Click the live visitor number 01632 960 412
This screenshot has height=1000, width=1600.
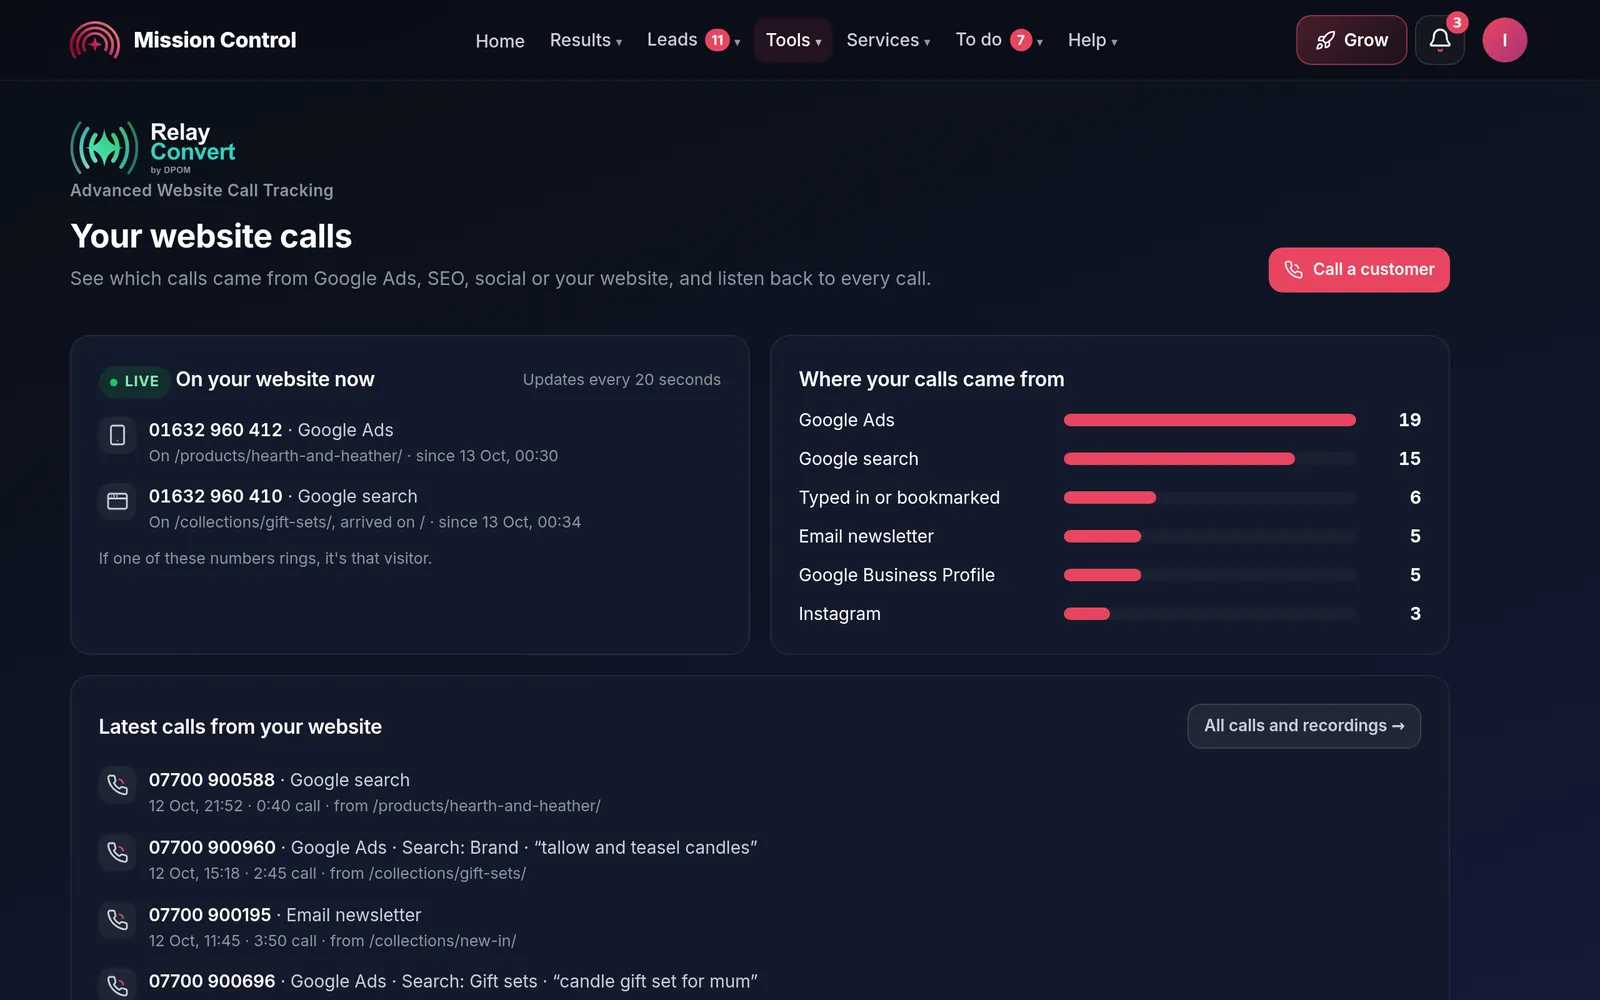point(215,430)
